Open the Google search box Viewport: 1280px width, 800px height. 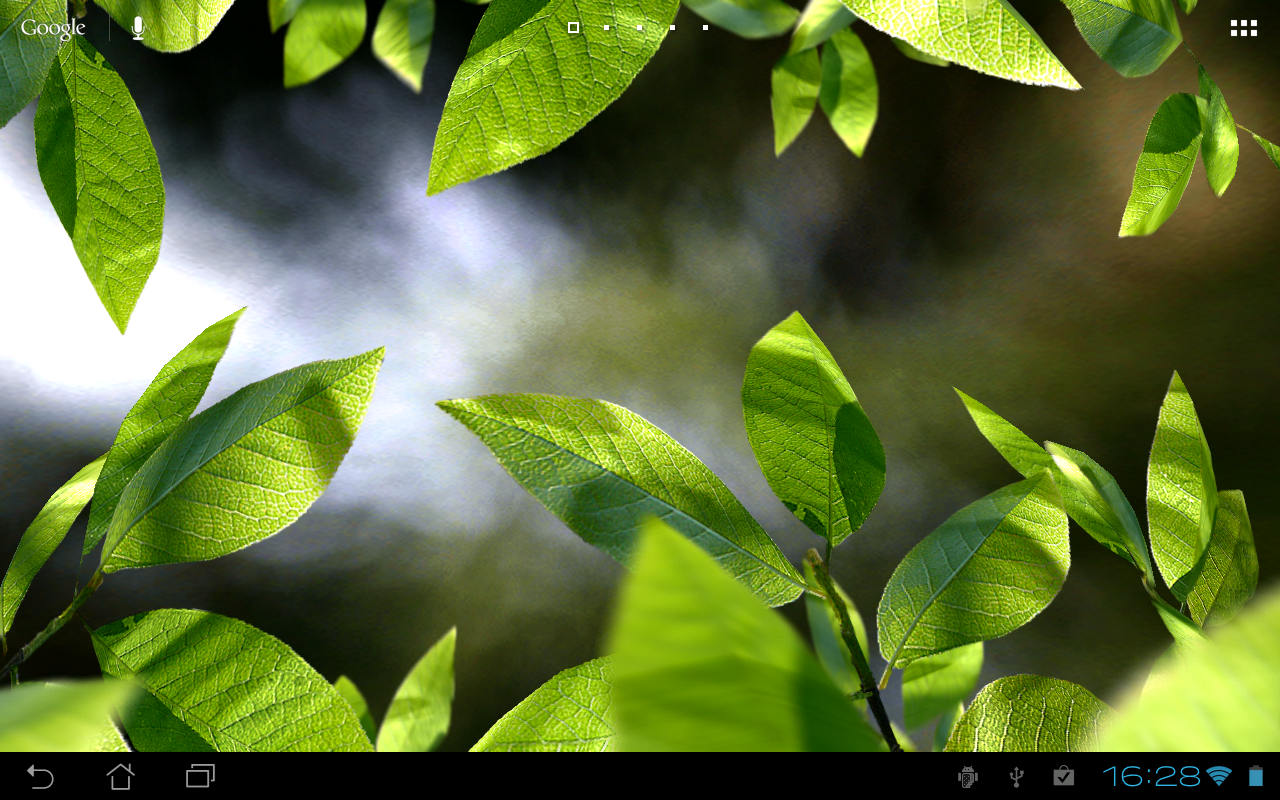point(53,28)
